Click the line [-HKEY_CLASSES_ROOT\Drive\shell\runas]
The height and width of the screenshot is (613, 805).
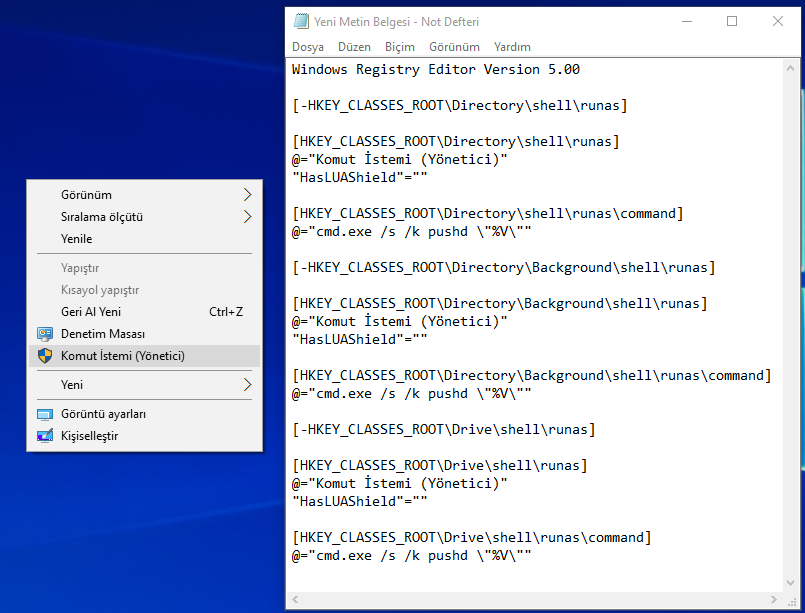pyautogui.click(x=444, y=429)
